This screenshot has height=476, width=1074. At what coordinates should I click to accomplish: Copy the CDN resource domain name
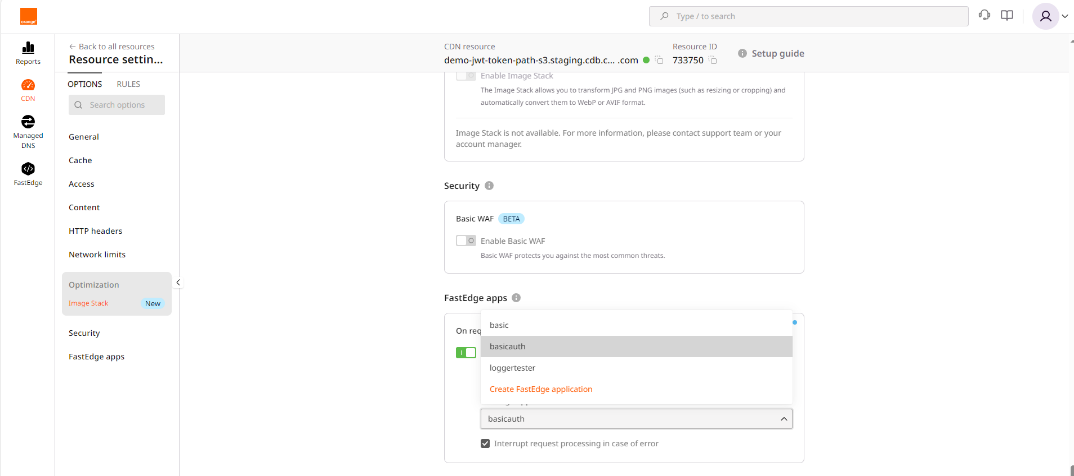[660, 60]
